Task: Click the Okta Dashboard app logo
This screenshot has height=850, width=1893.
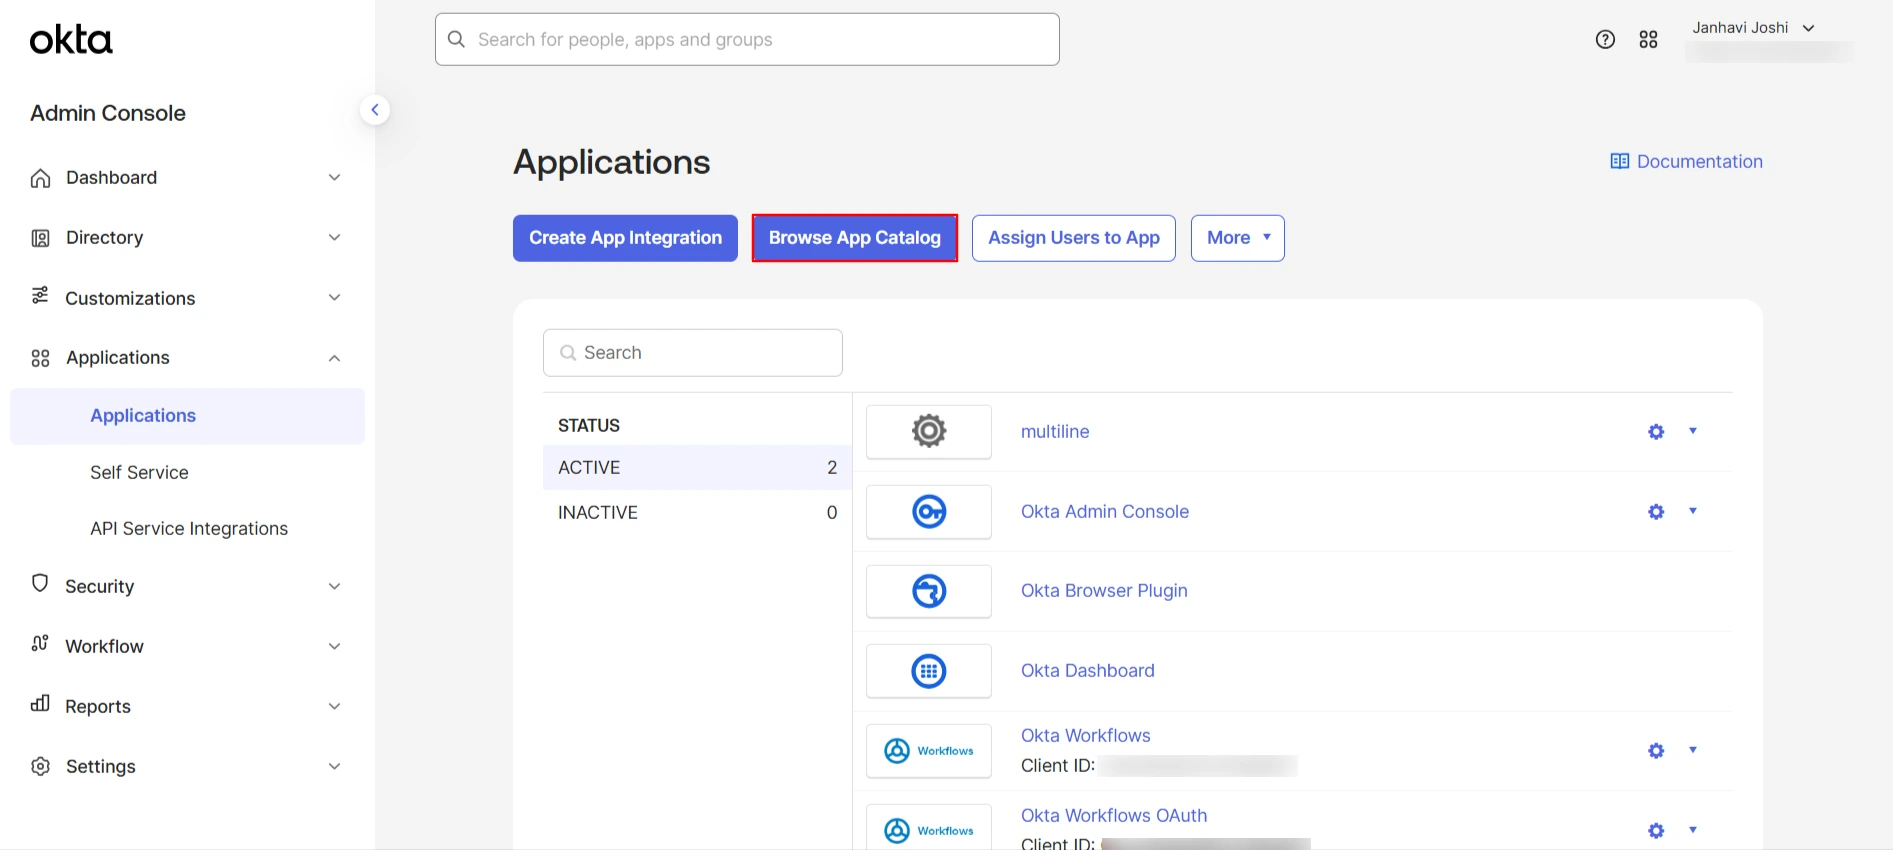Action: click(x=929, y=671)
